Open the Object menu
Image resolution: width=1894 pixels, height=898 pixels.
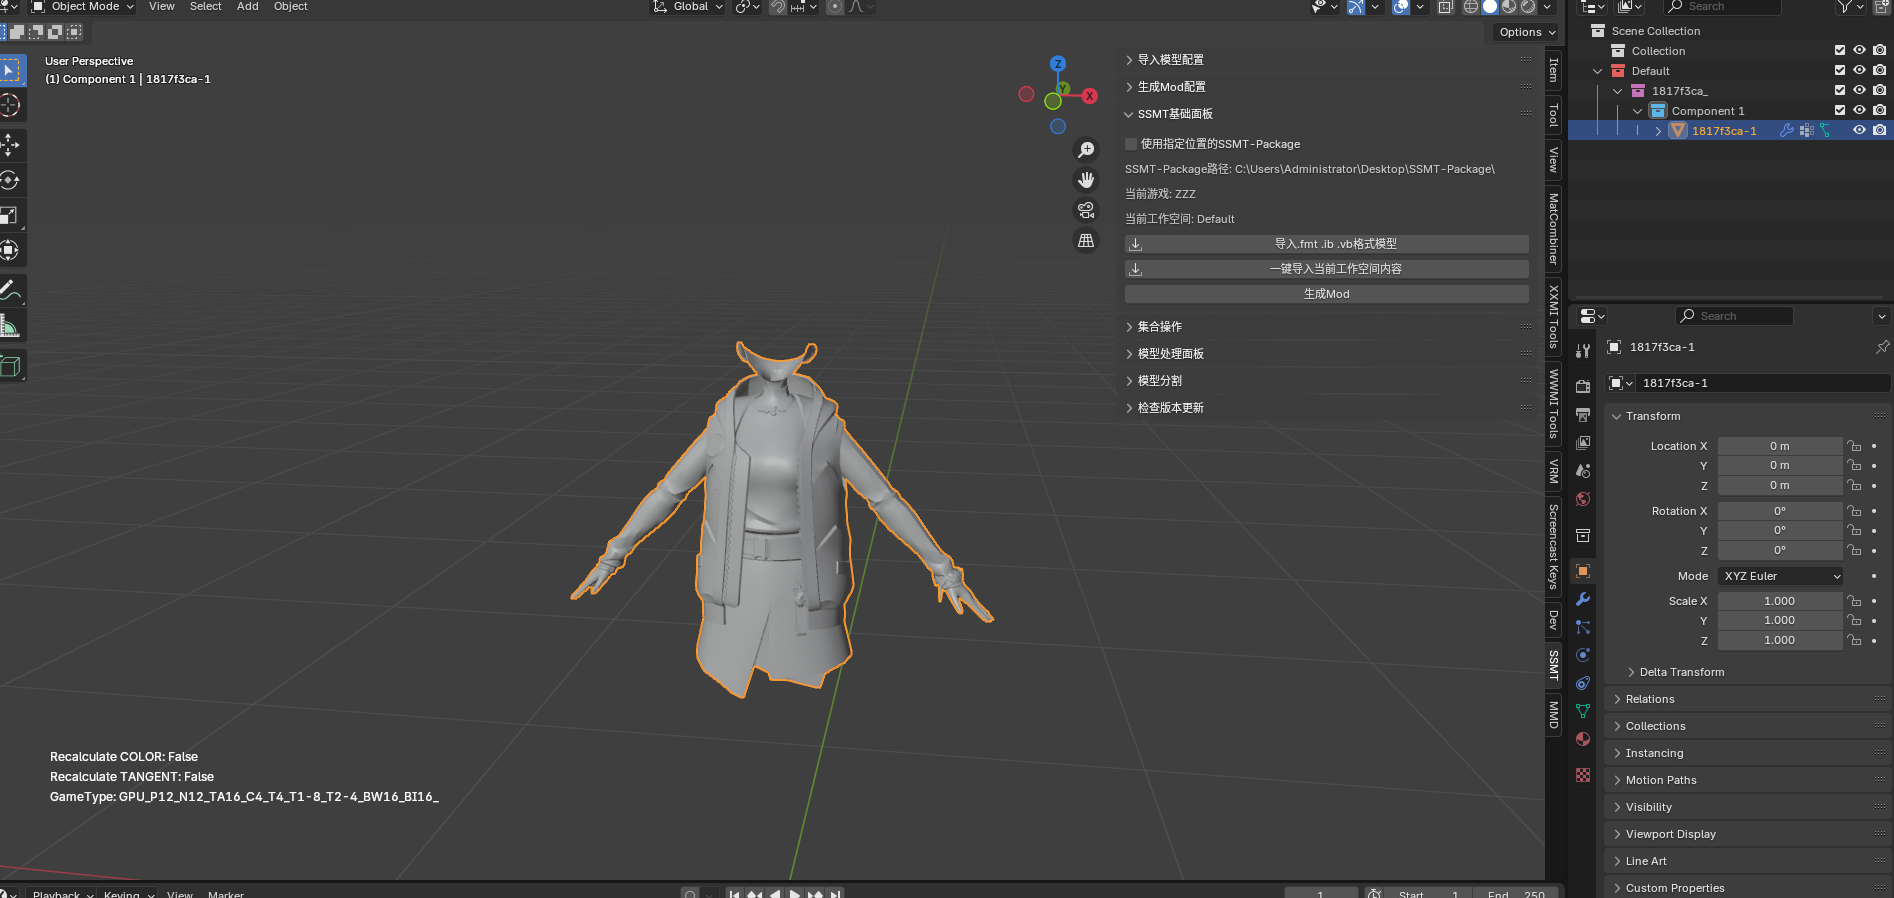tap(291, 7)
